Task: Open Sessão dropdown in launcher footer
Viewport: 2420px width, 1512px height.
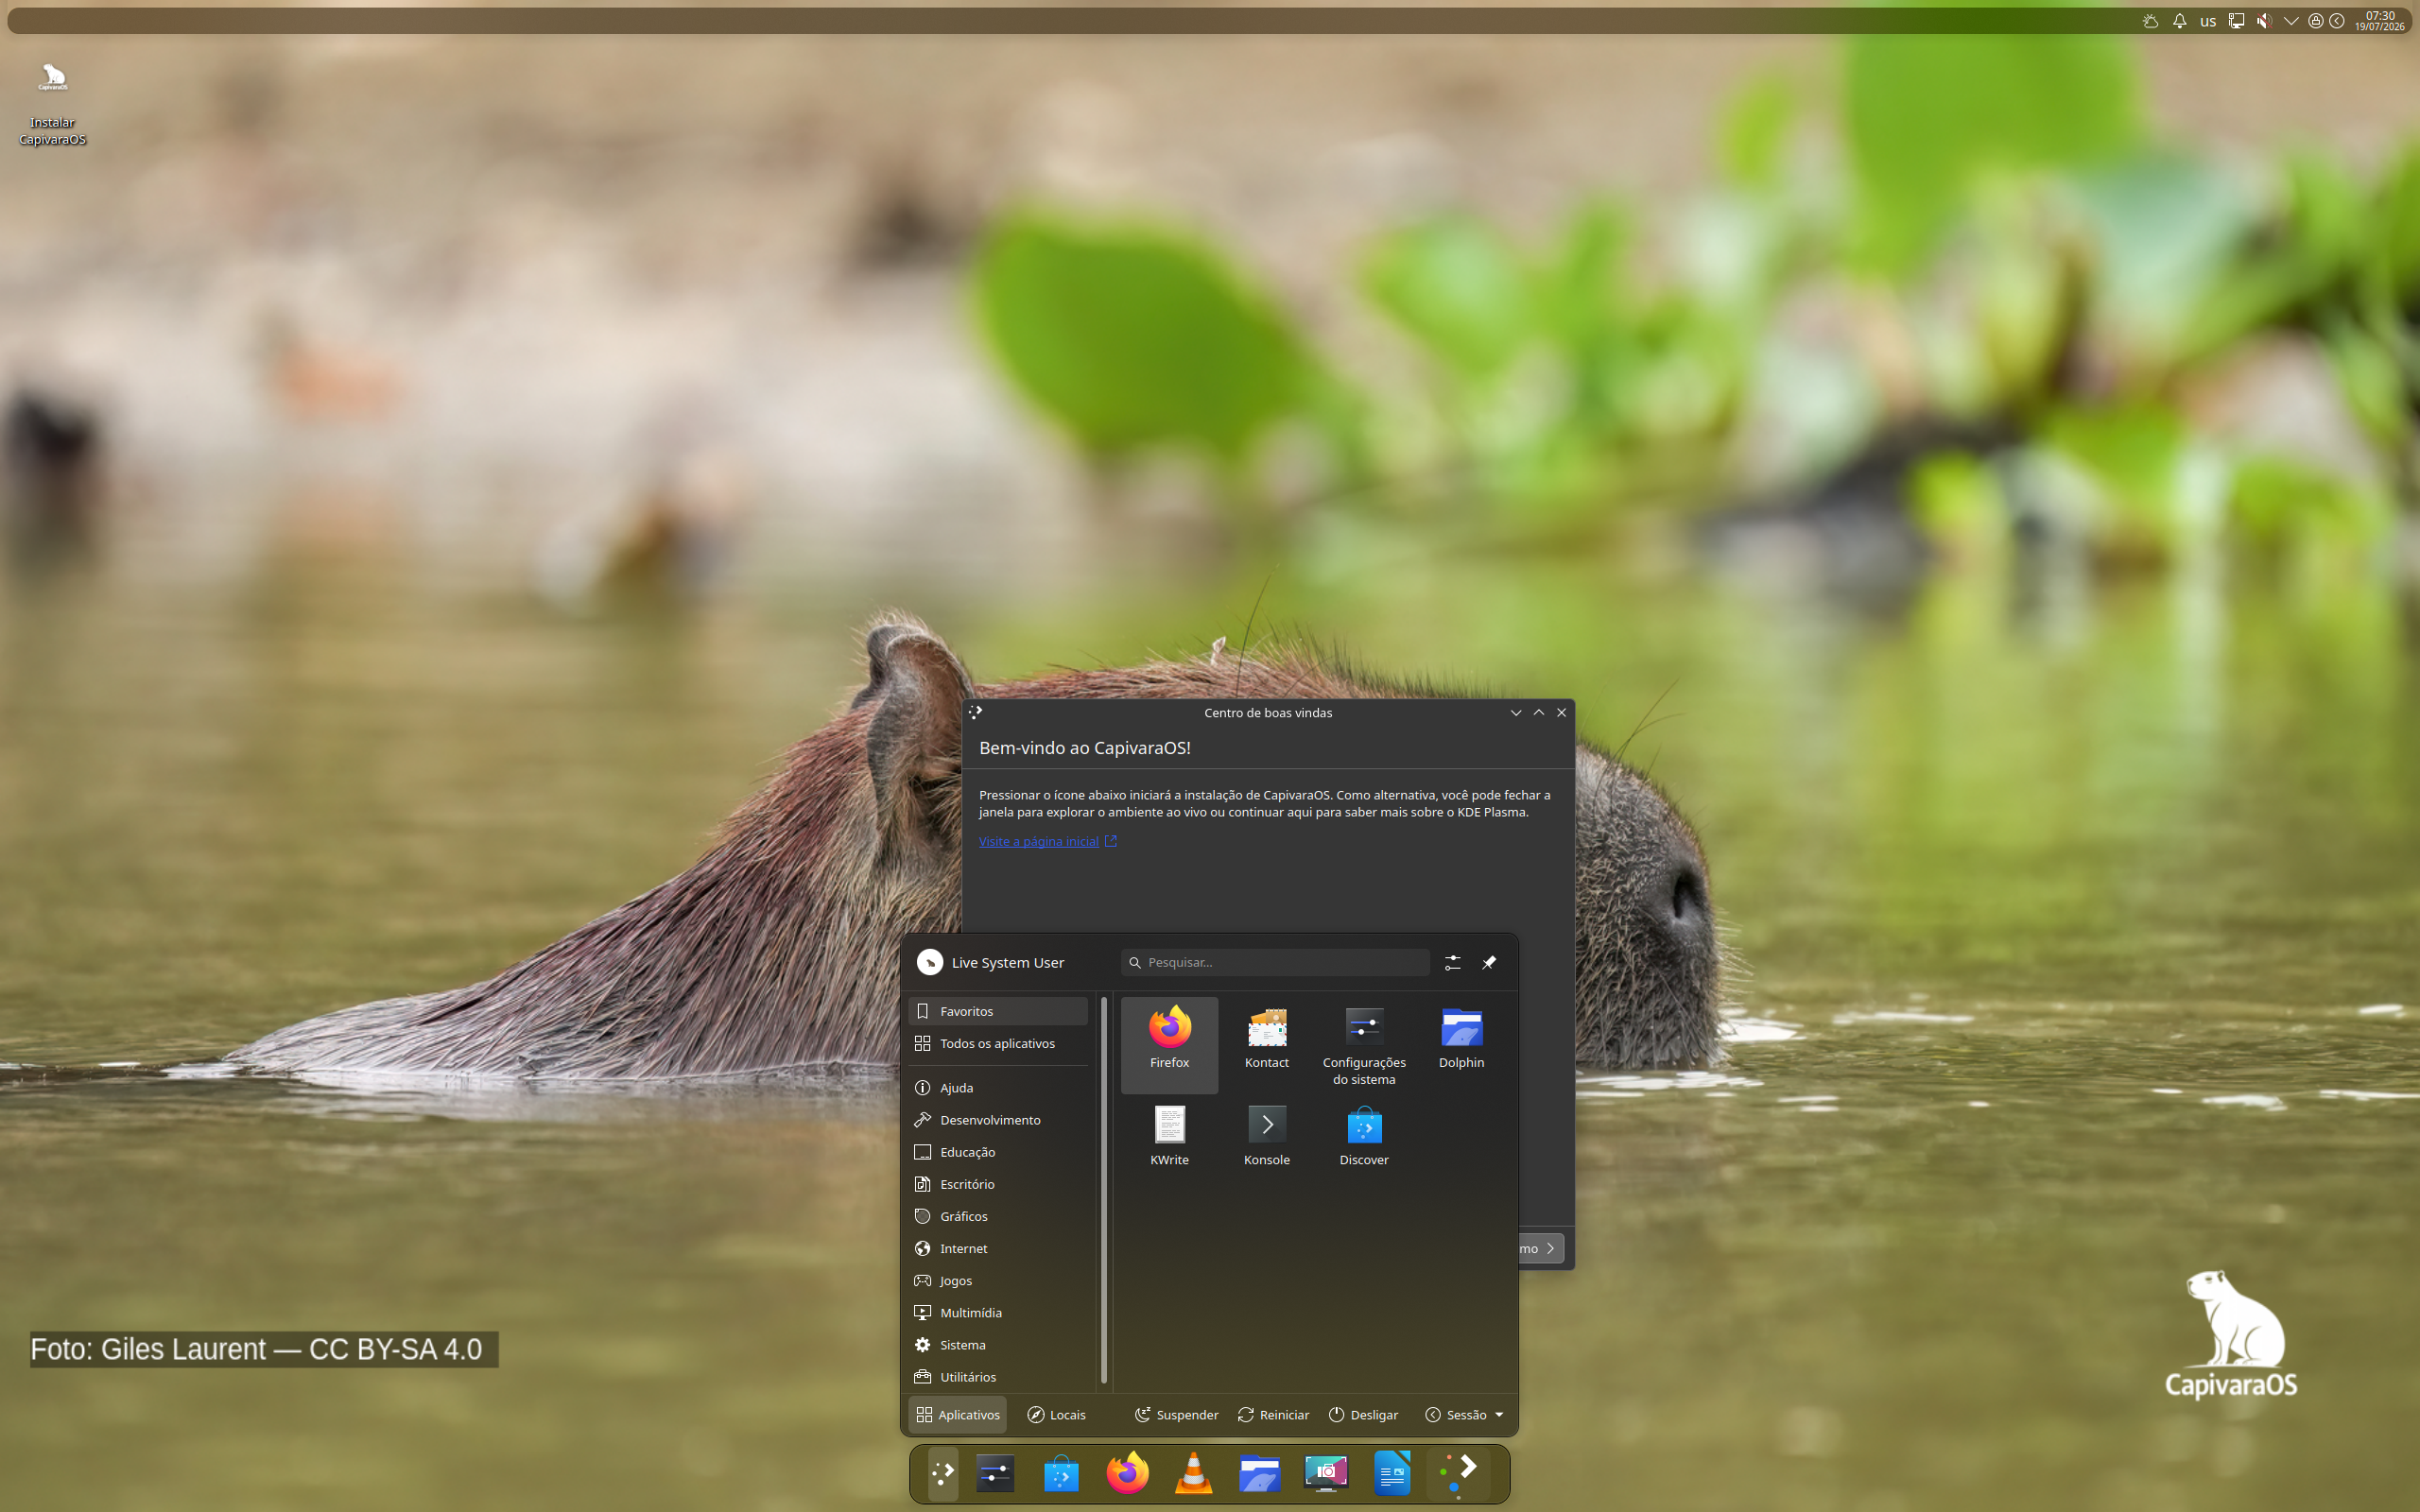Action: [x=1464, y=1414]
